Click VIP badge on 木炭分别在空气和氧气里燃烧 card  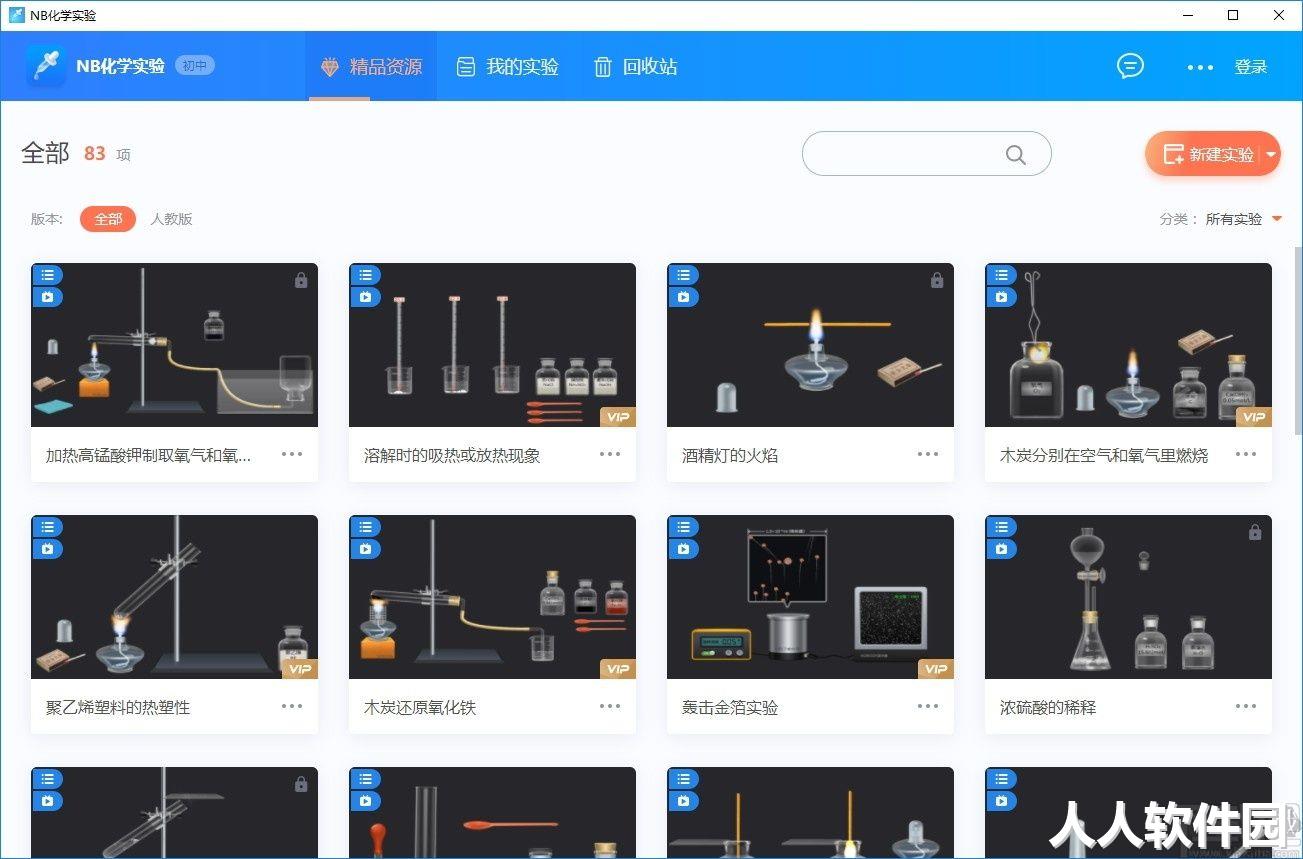point(1254,417)
